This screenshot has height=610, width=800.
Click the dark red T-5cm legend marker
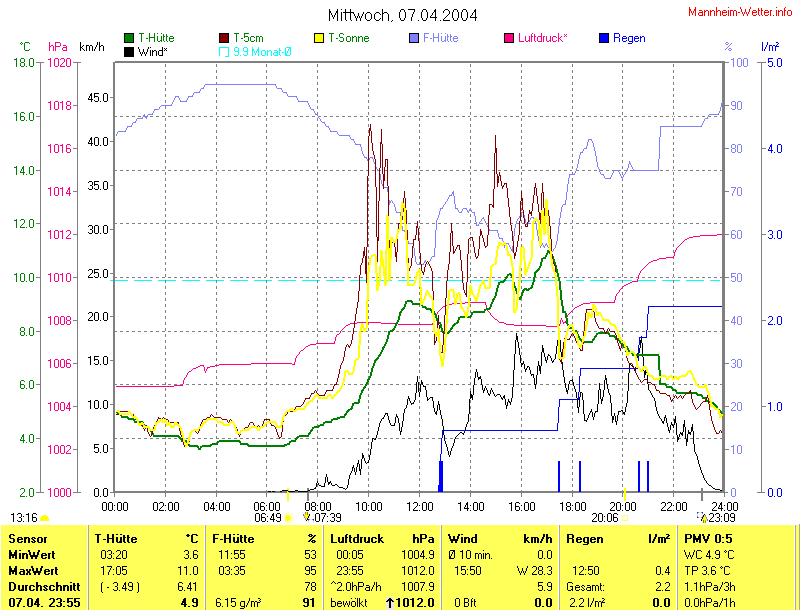[x=224, y=38]
